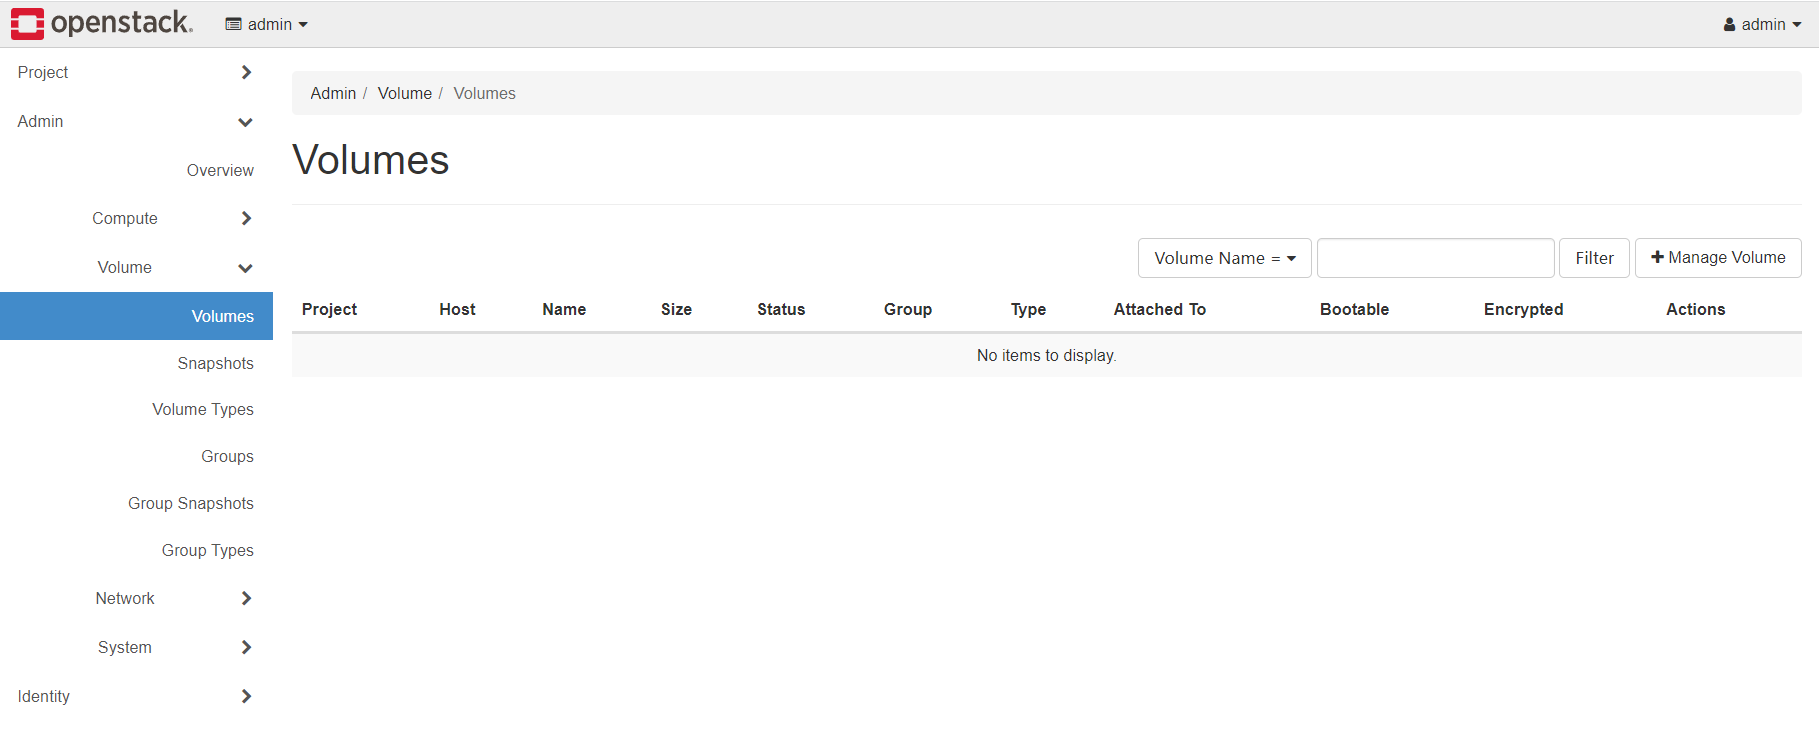Open Group Types panel
Image resolution: width=1819 pixels, height=755 pixels.
(207, 550)
